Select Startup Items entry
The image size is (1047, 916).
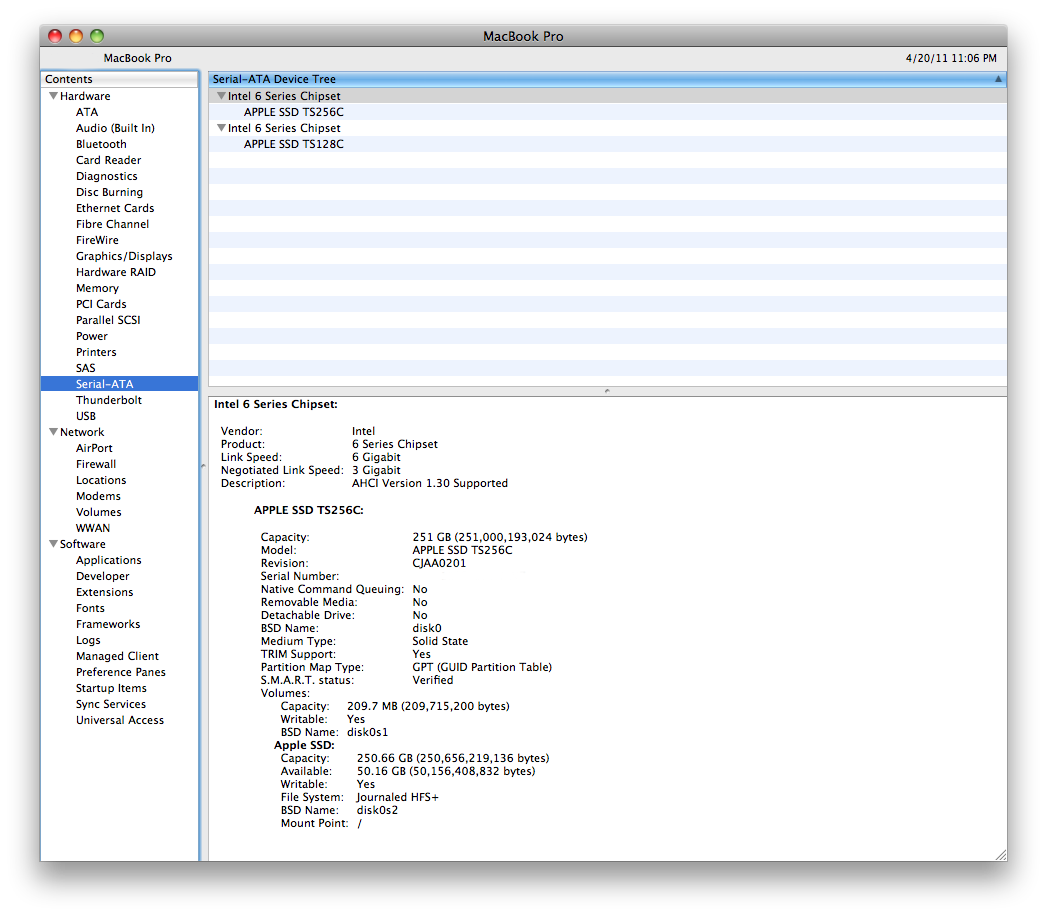[x=111, y=688]
